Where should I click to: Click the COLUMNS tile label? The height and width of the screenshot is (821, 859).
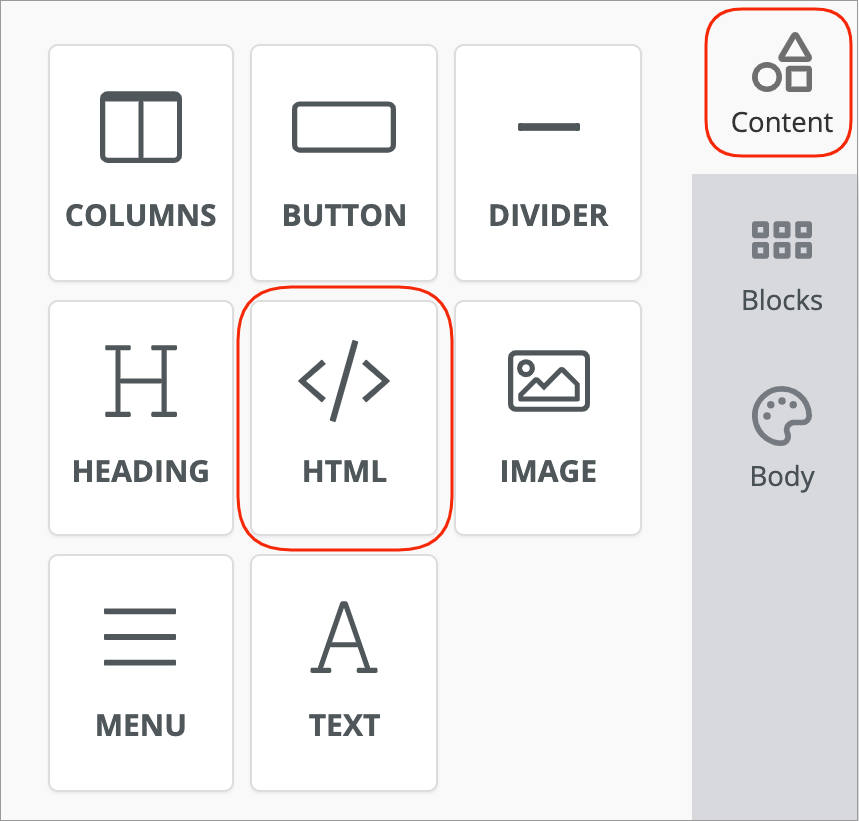(141, 215)
